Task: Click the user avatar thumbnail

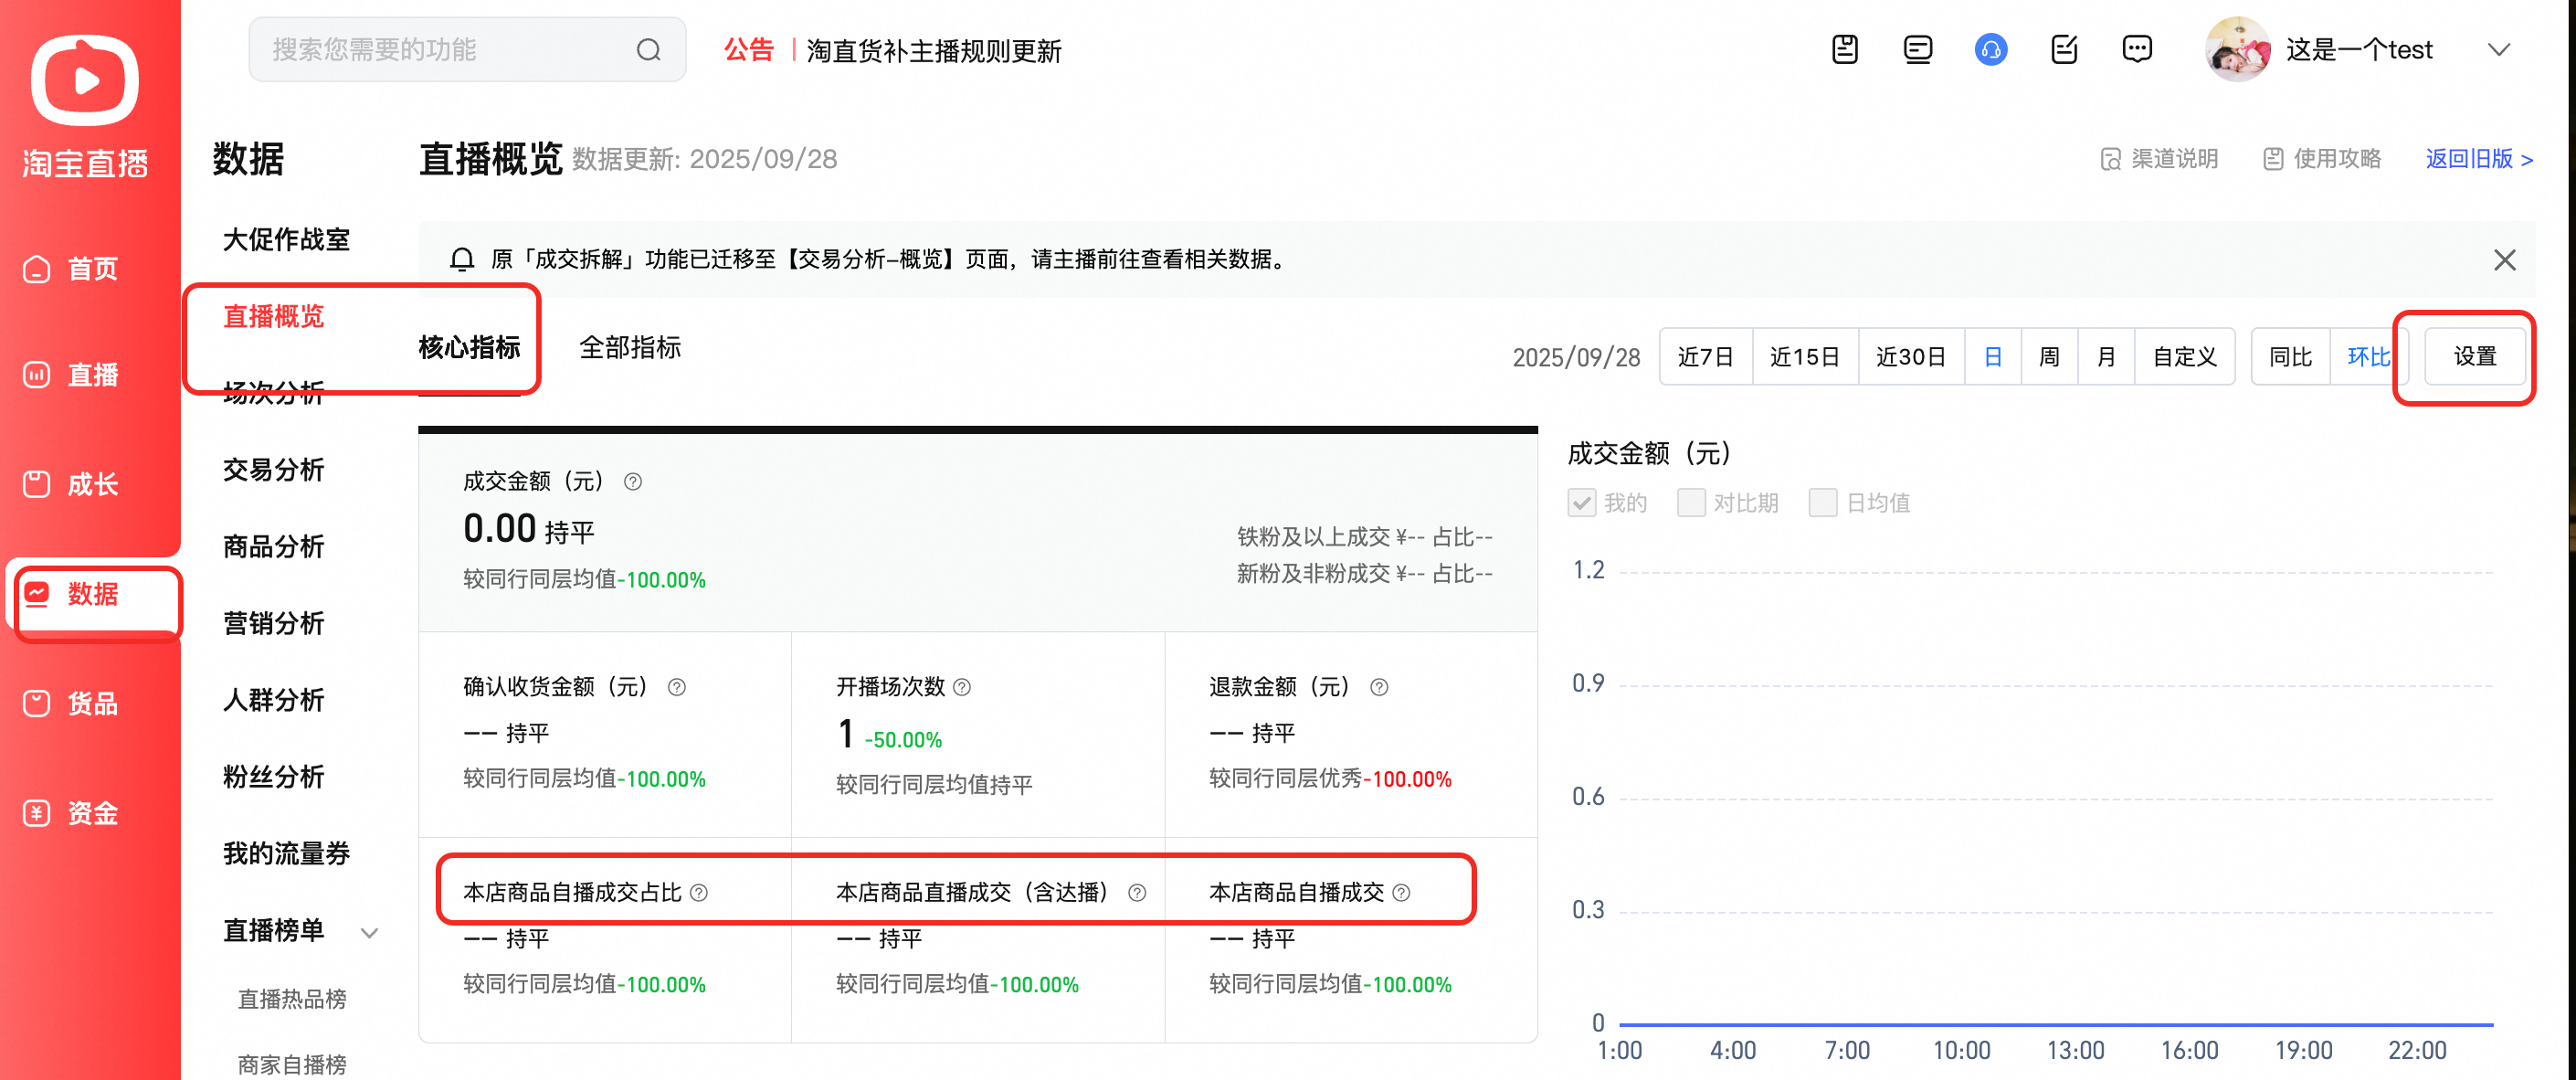Action: [2237, 49]
